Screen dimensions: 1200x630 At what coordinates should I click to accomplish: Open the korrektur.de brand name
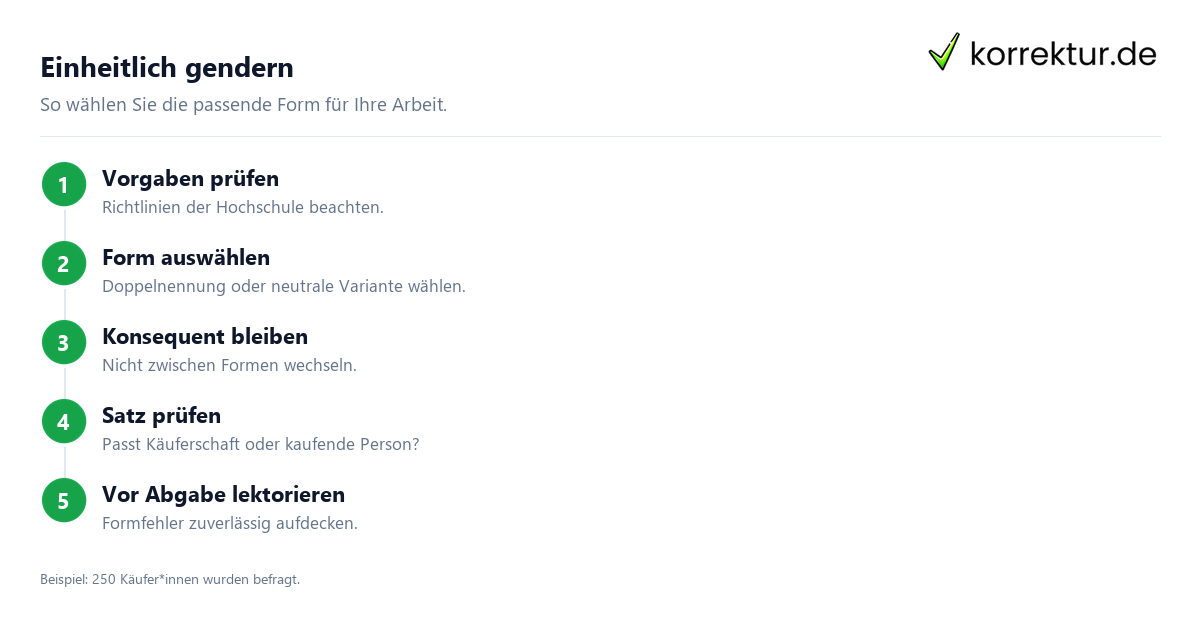(1063, 54)
